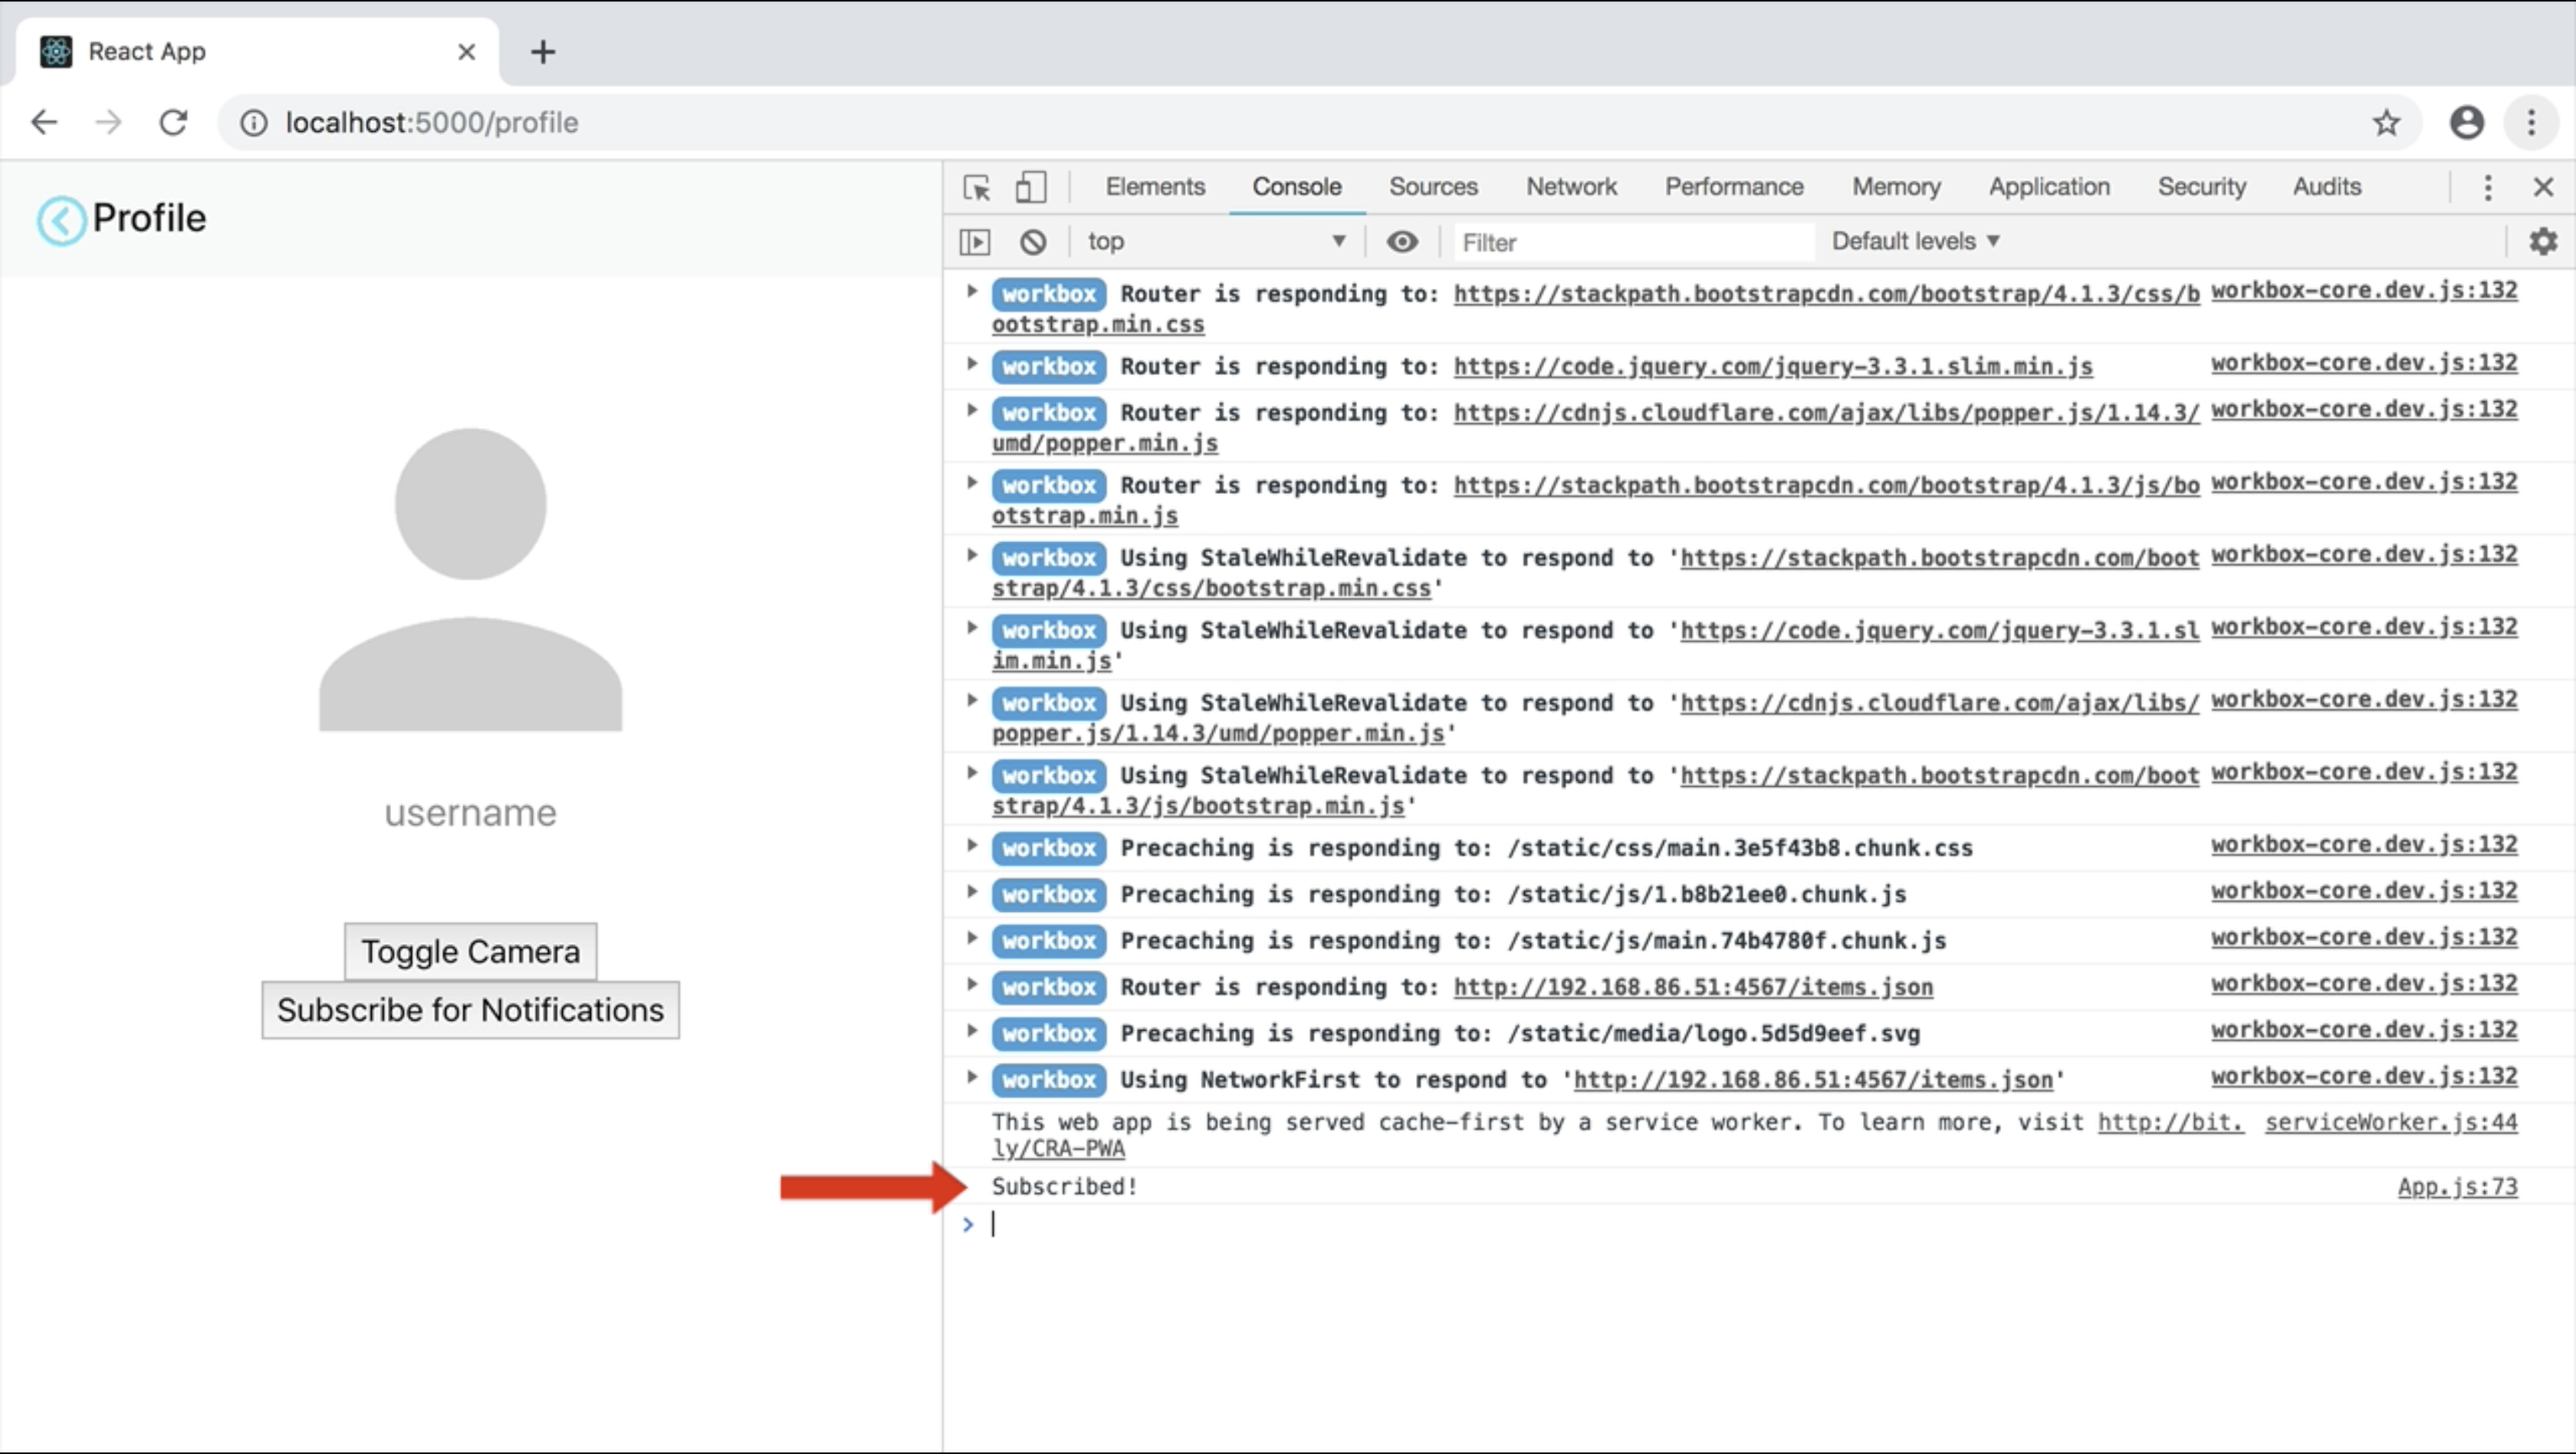Toggle the device toolbar icon

1030,187
